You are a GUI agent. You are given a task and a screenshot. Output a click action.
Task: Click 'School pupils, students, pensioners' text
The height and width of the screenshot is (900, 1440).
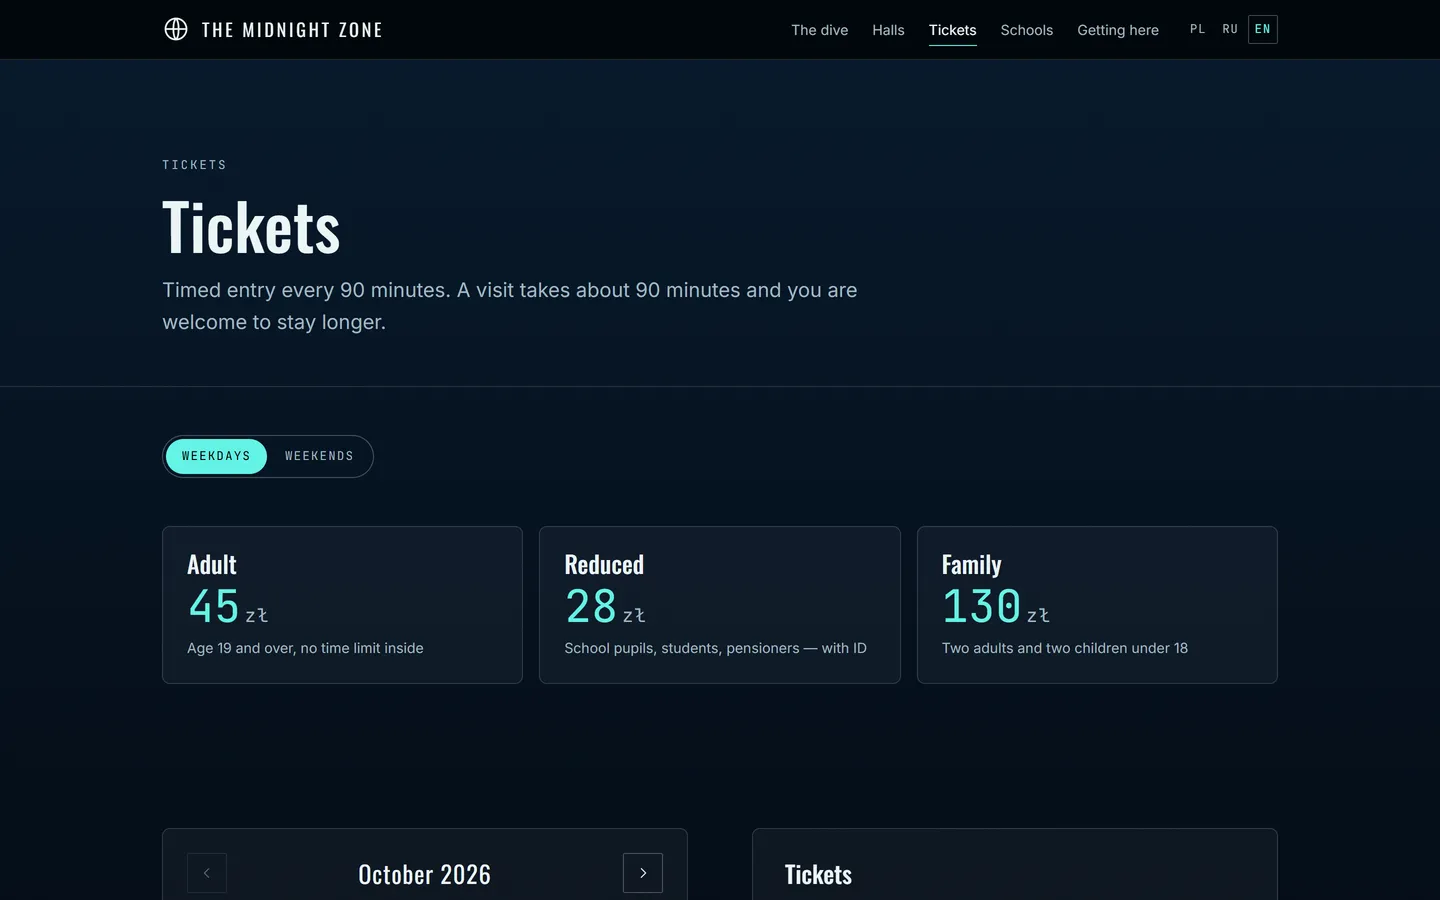[715, 648]
